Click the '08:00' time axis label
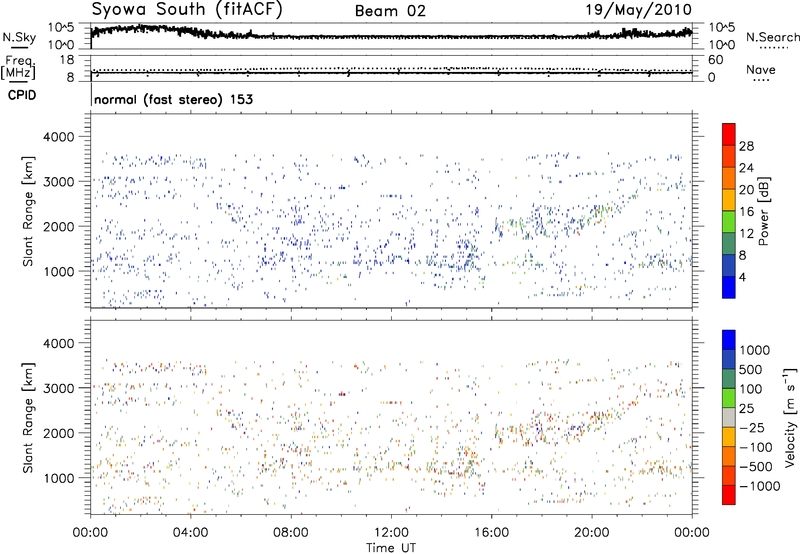Image resolution: width=800 pixels, height=554 pixels. pyautogui.click(x=291, y=533)
